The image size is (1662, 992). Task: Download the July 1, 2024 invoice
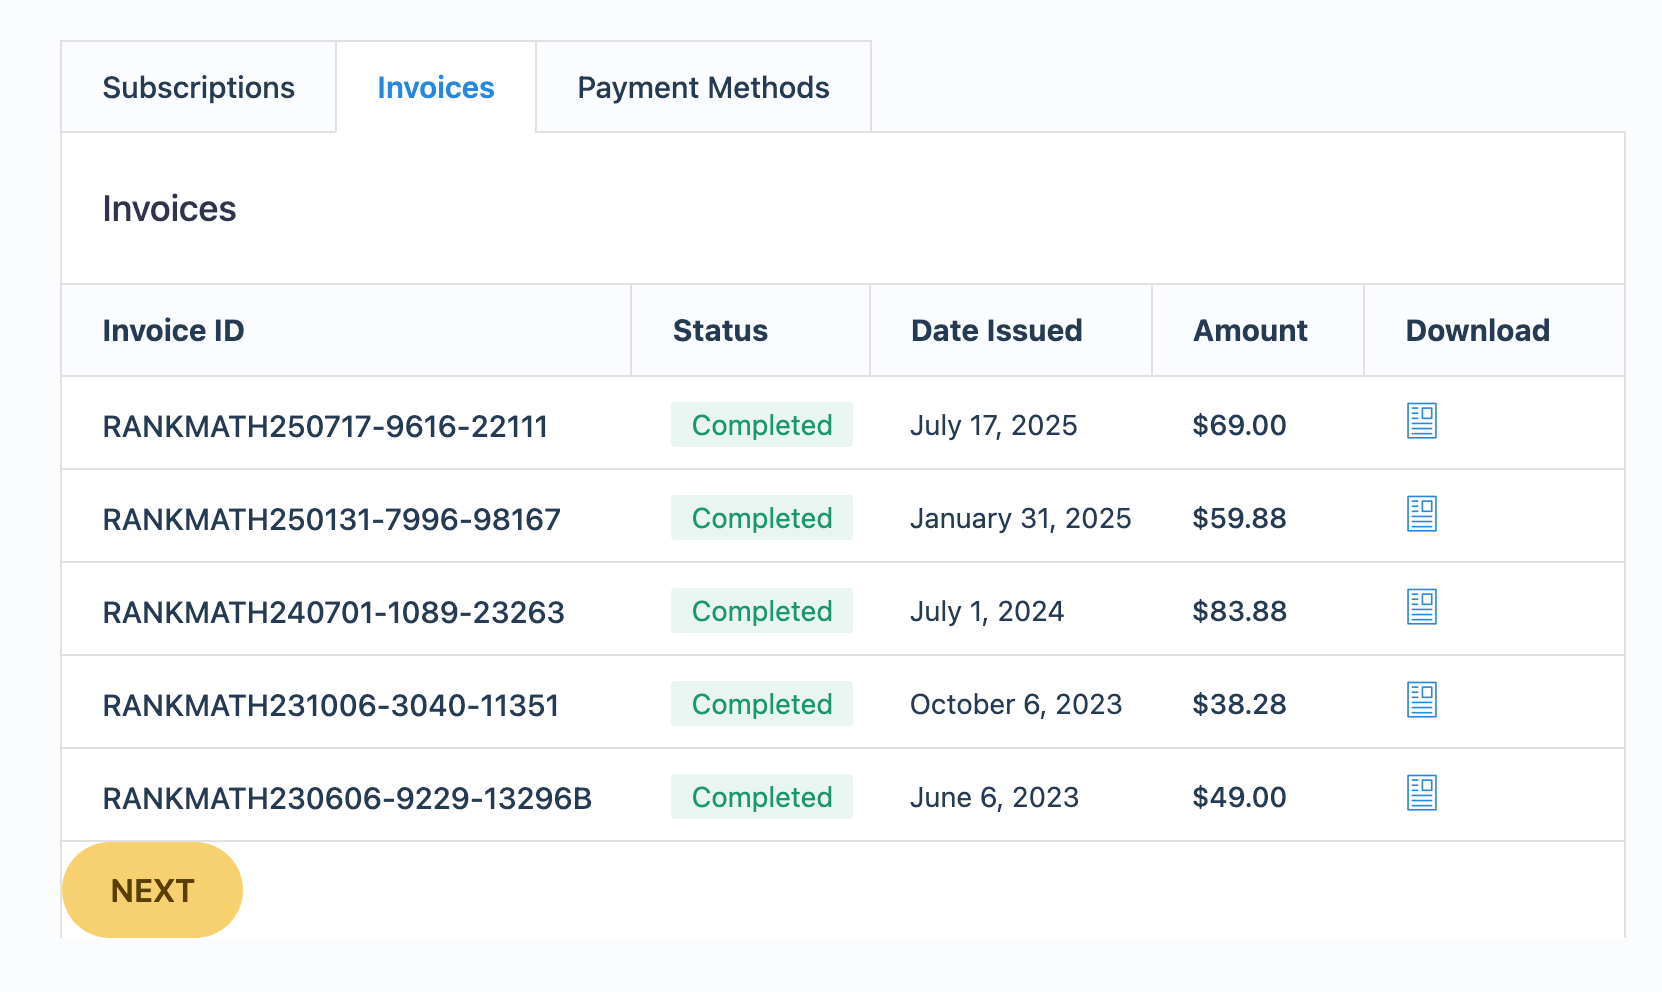pyautogui.click(x=1422, y=606)
